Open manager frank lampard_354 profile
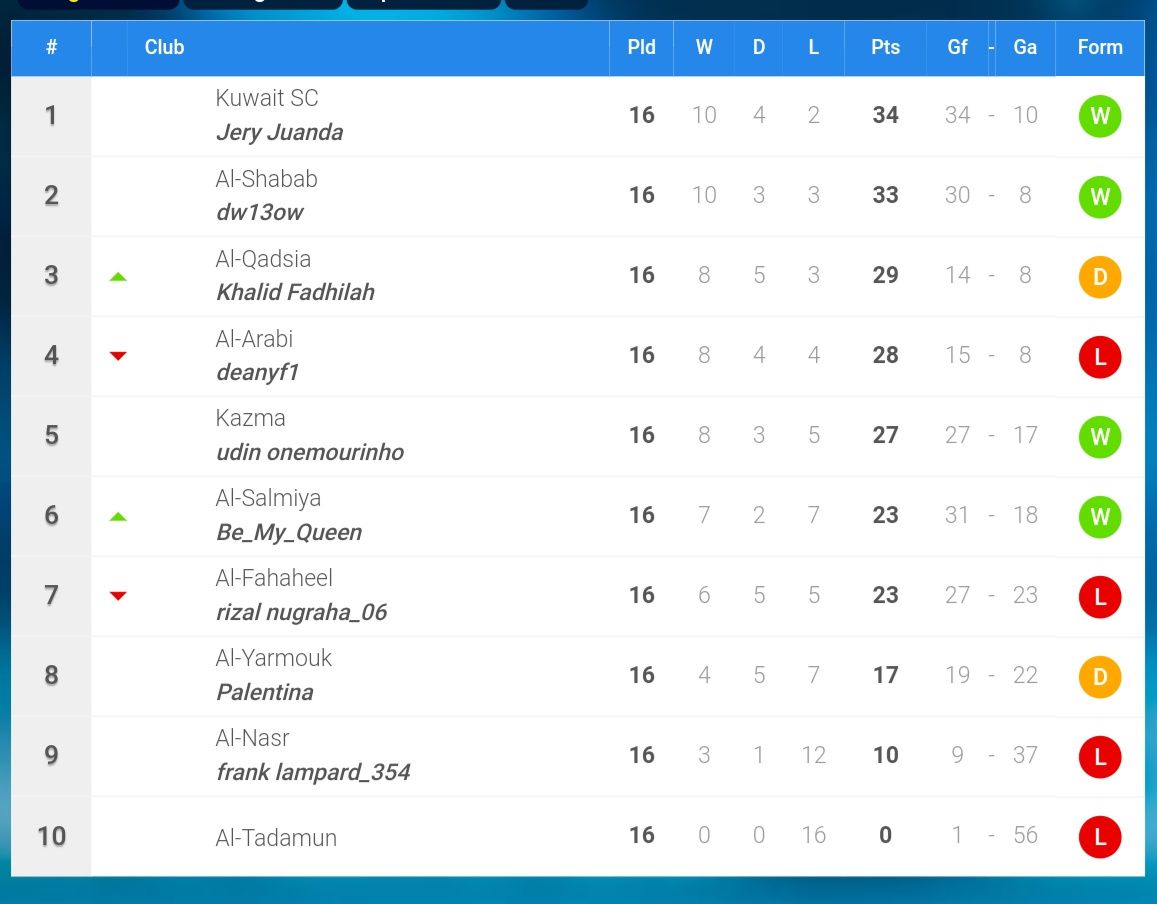1157x904 pixels. click(x=313, y=772)
